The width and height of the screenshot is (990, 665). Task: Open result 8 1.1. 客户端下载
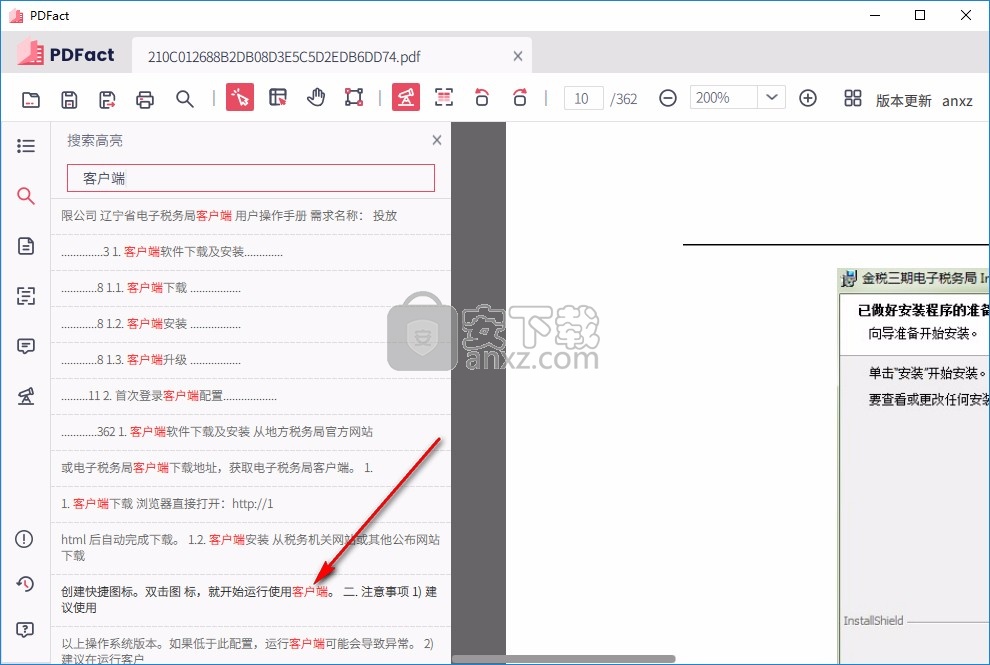[251, 288]
